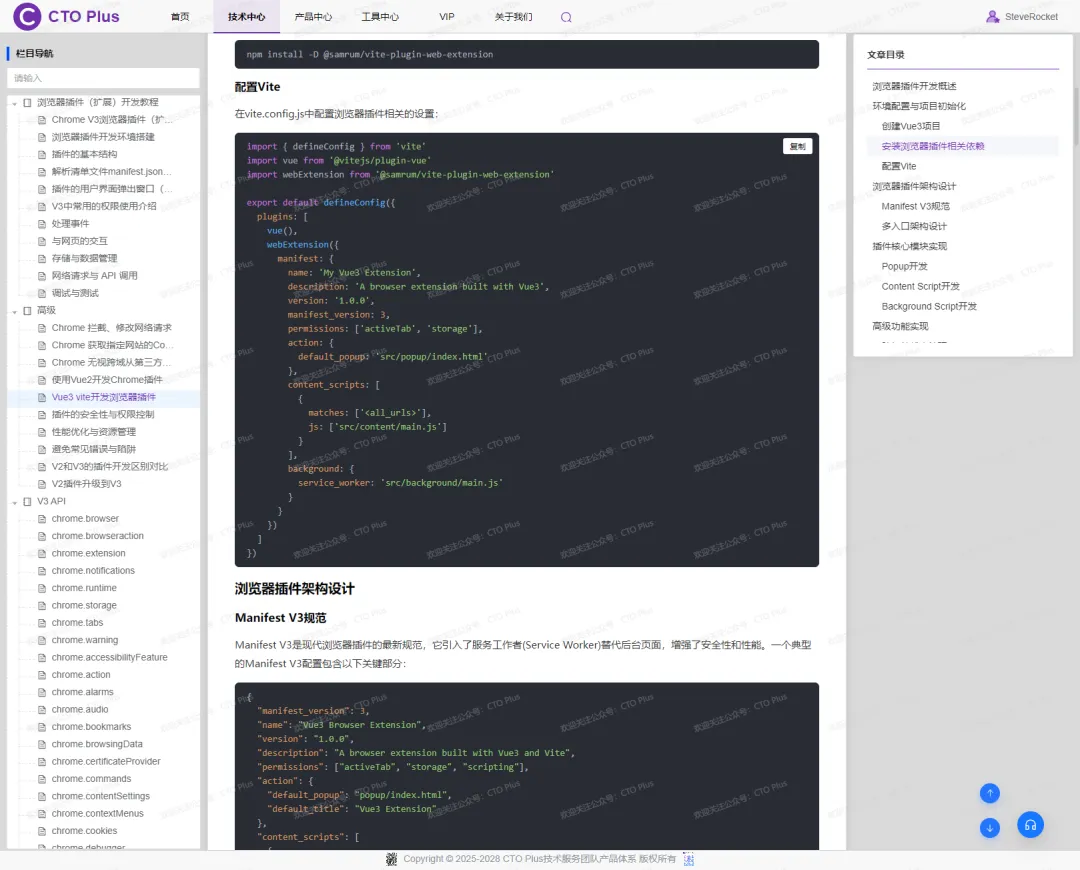
Task: Jump to 多入口架构设计 in contents
Action: click(914, 226)
